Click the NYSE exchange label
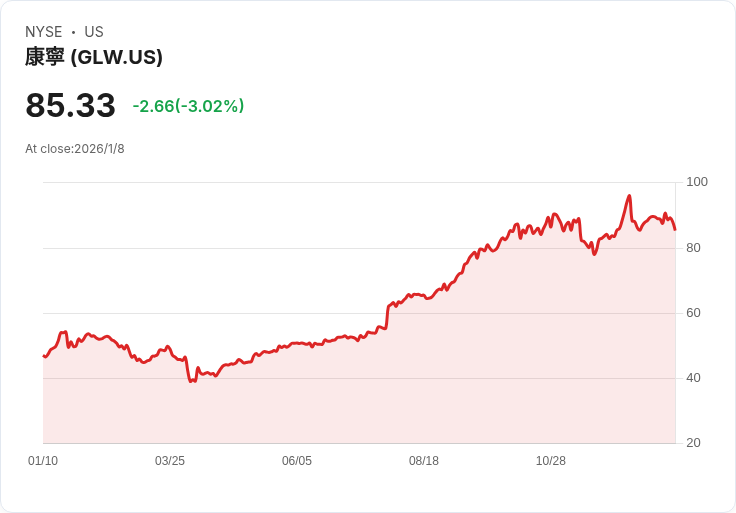 pyautogui.click(x=44, y=32)
